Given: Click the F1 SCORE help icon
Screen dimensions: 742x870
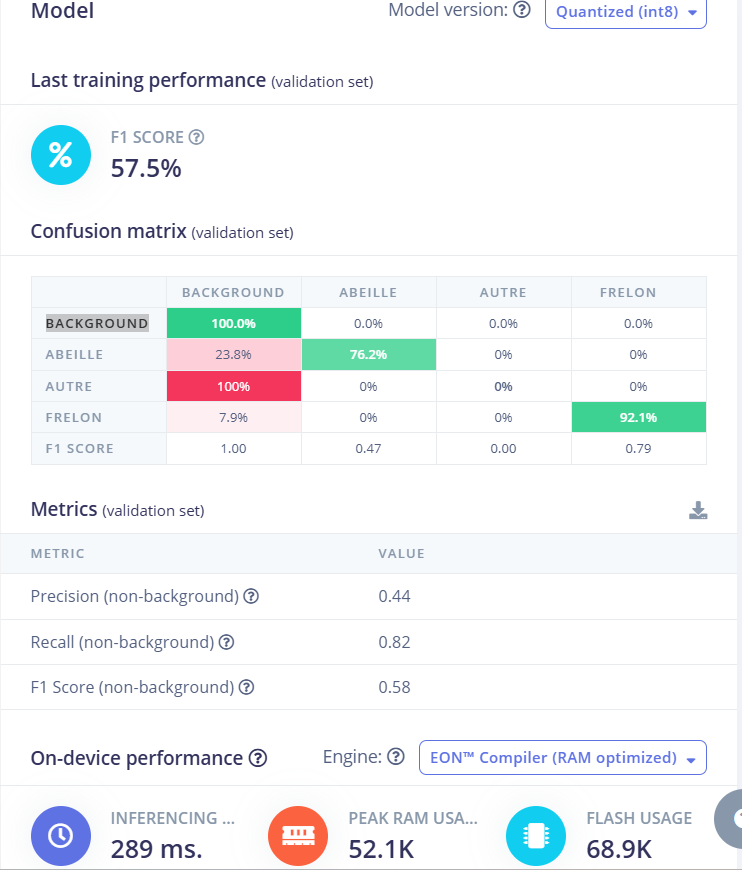Looking at the screenshot, I should (x=197, y=138).
